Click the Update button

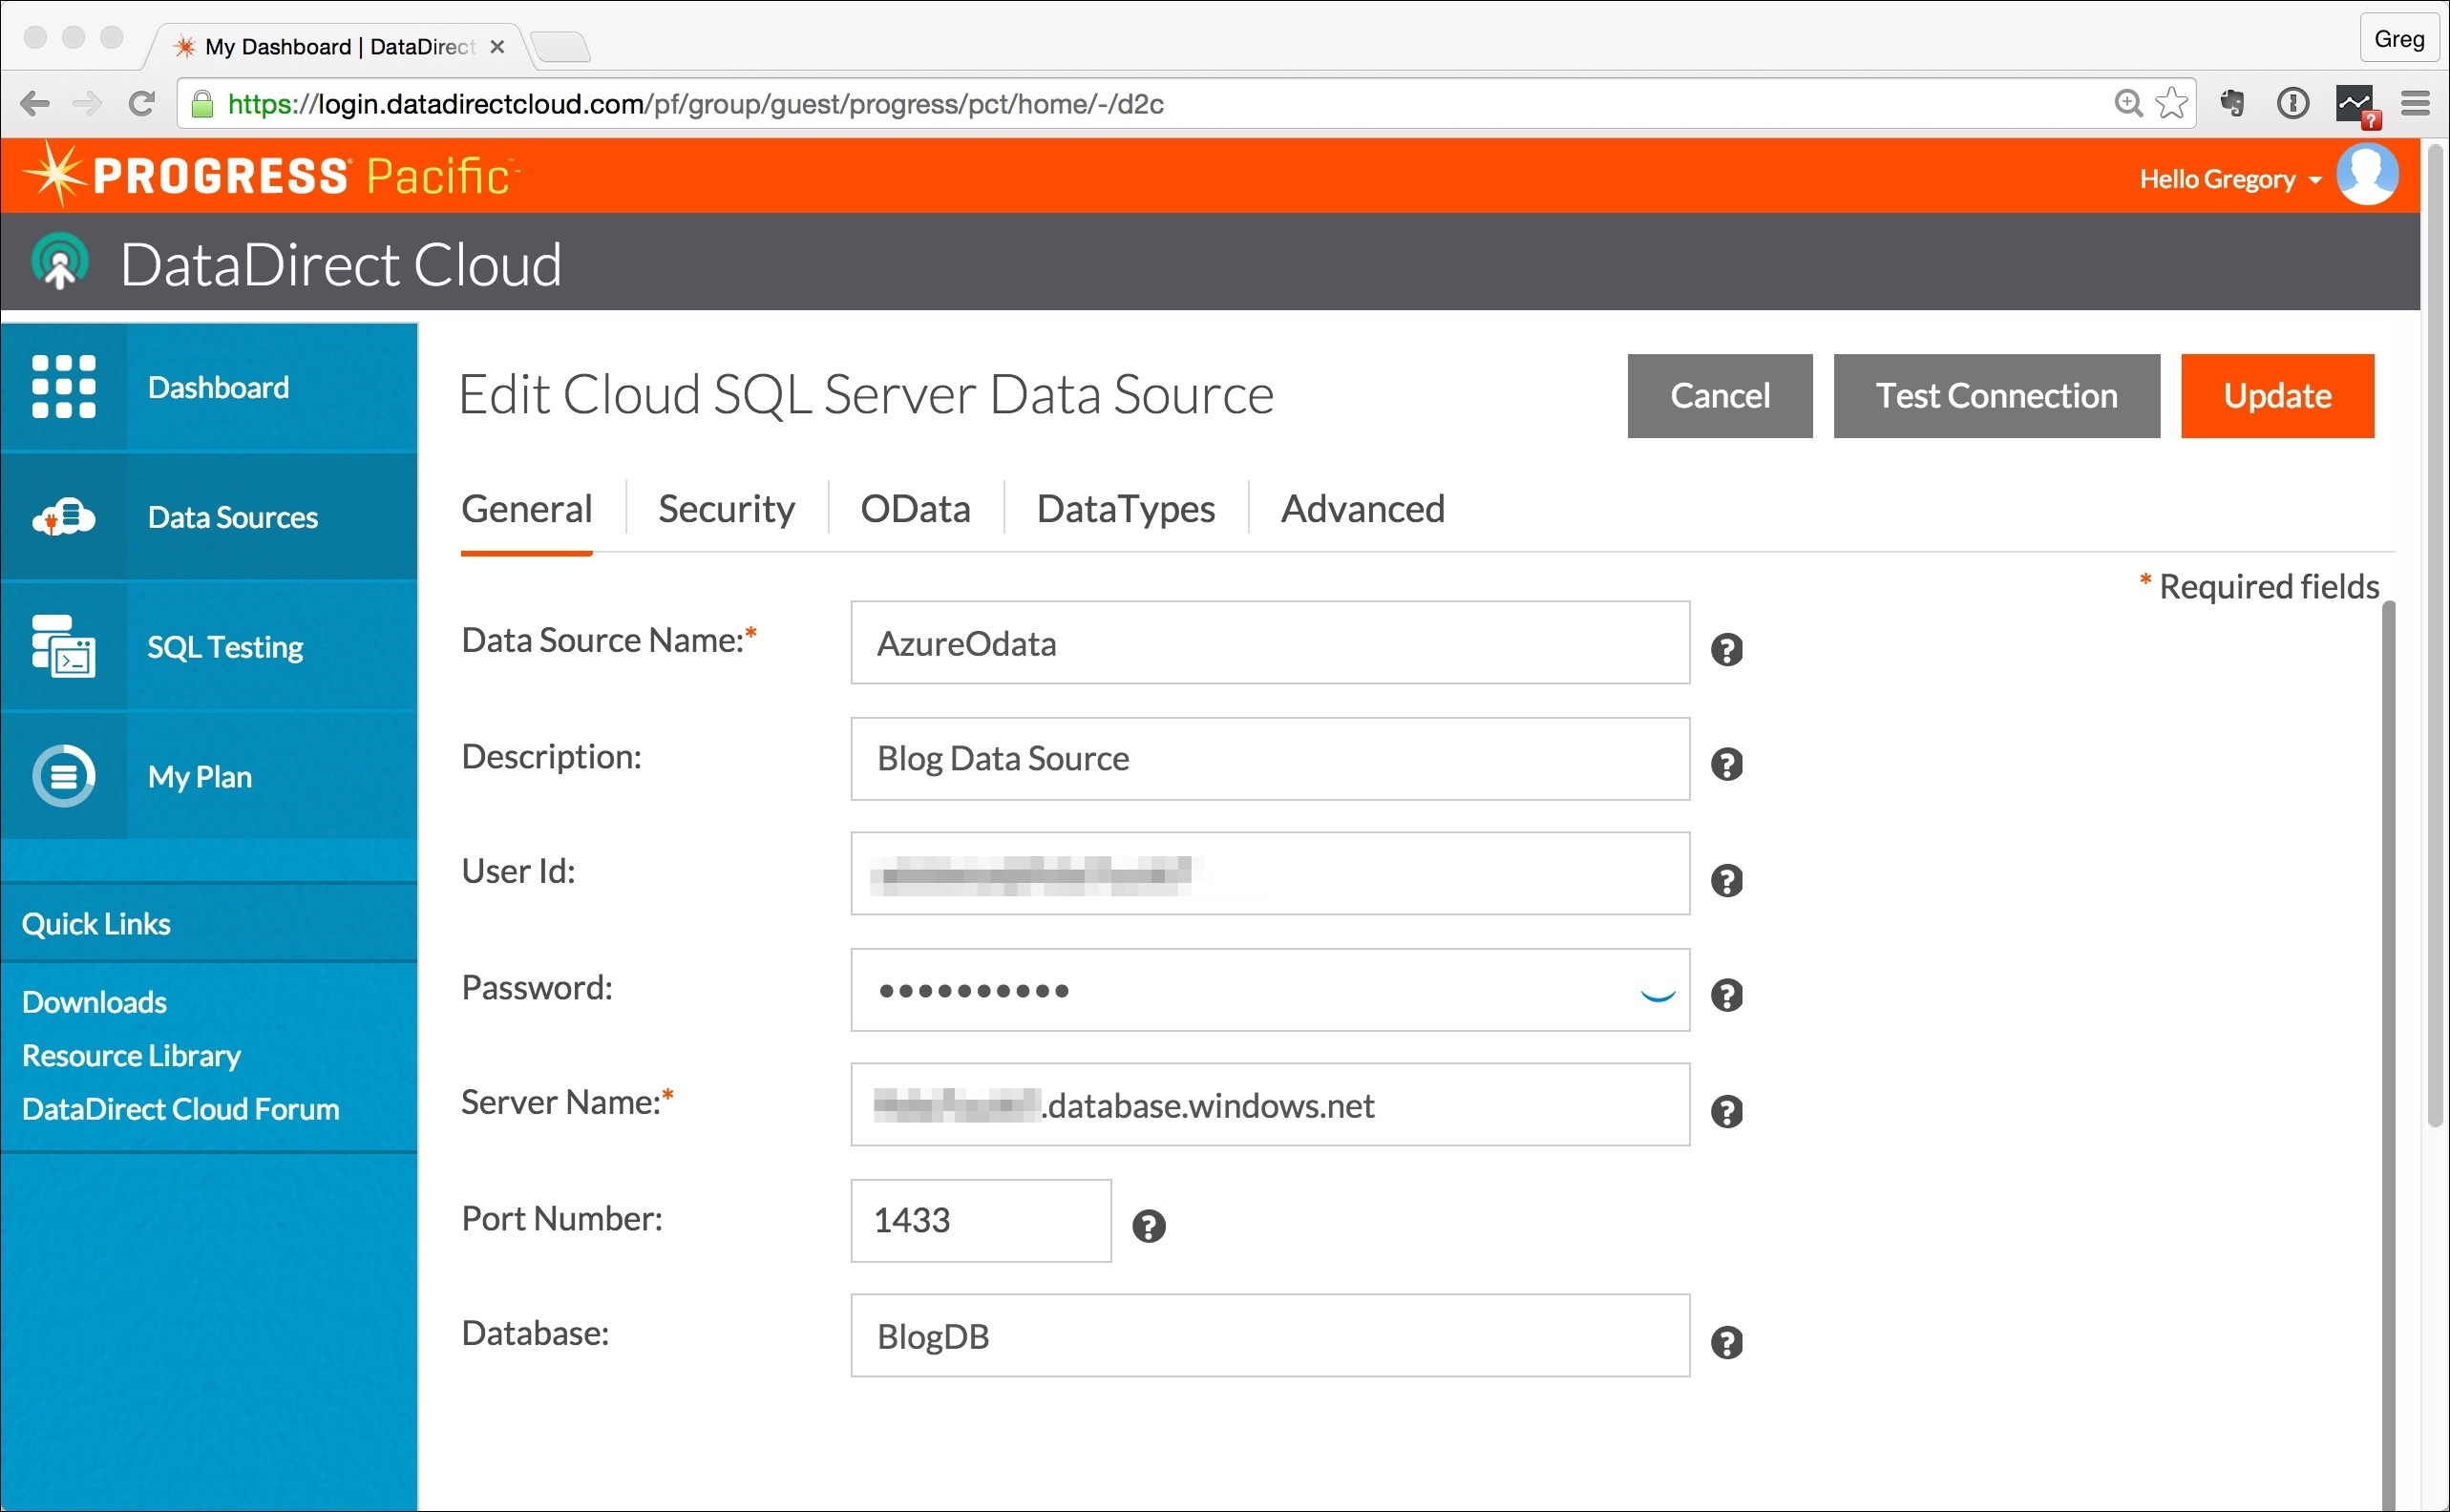[x=2277, y=395]
